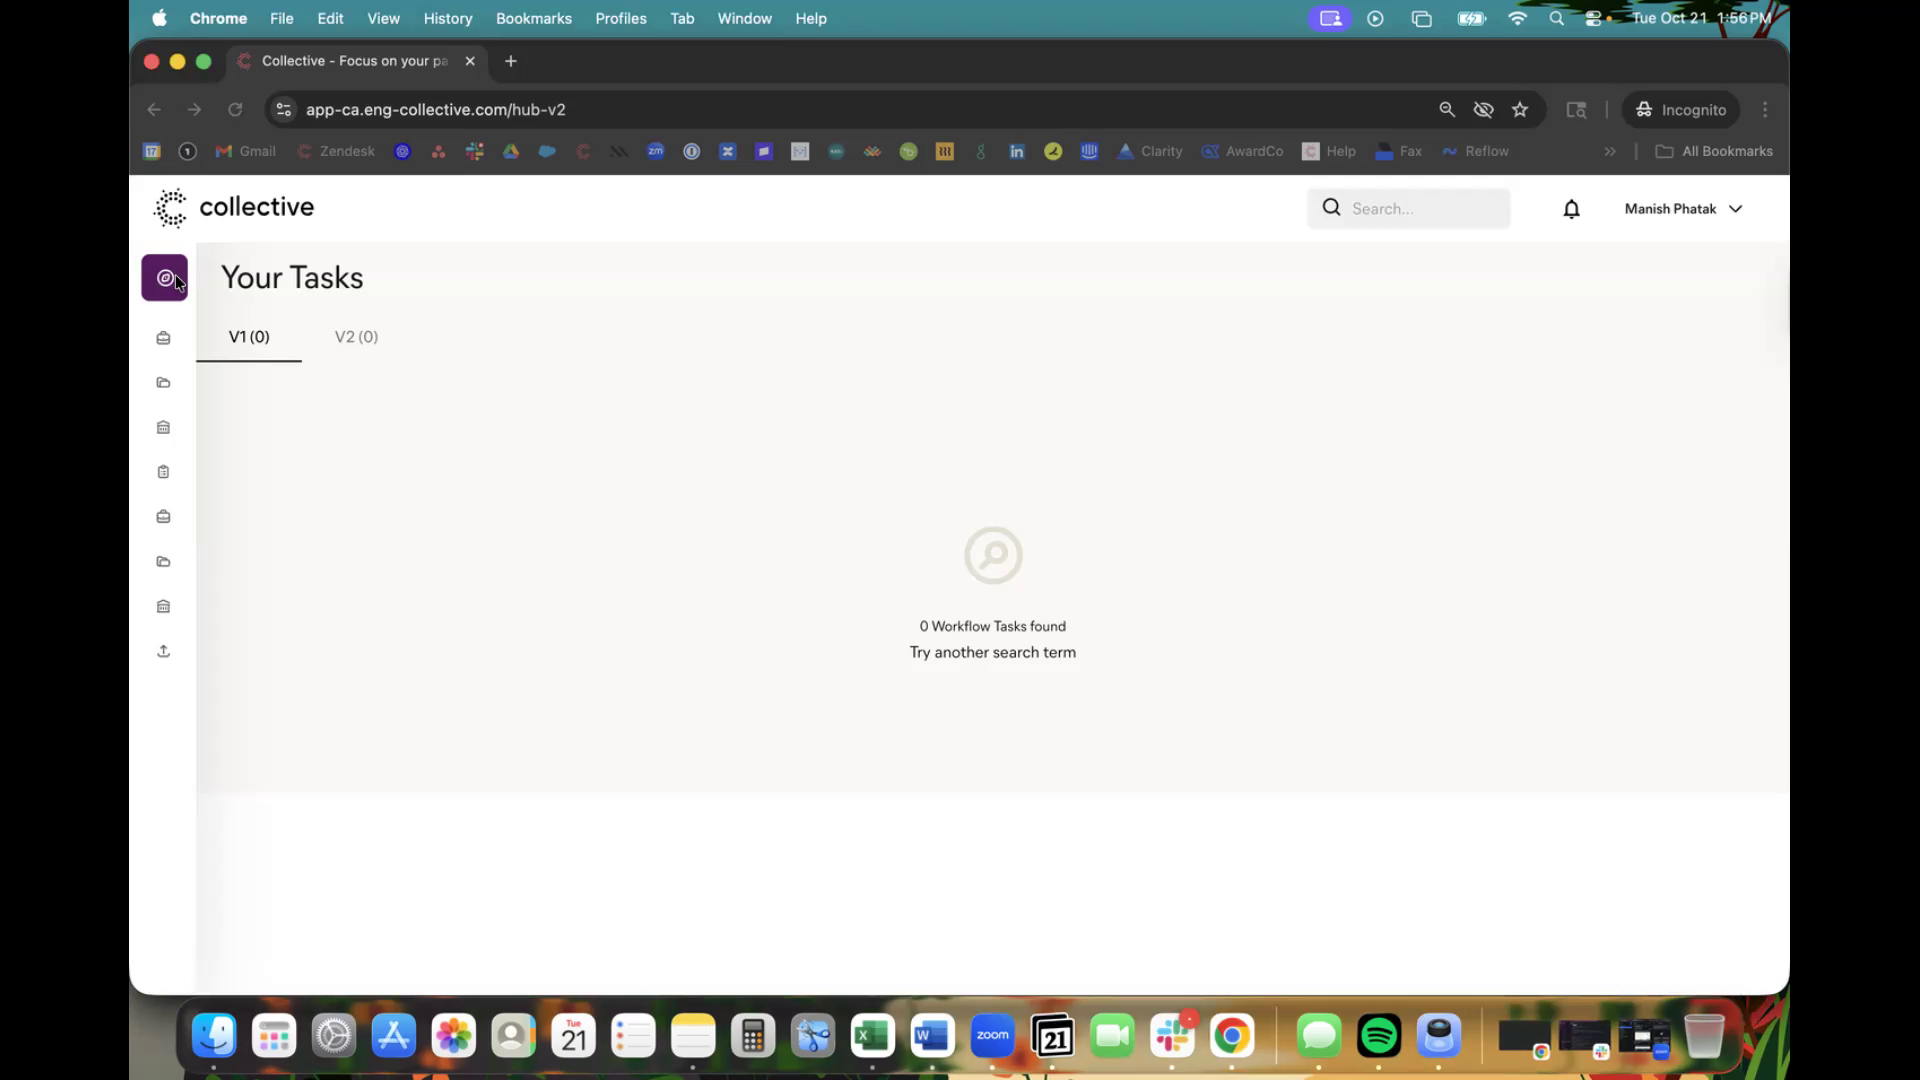This screenshot has height=1080, width=1920.
Task: Open the All Bookmarks folder
Action: pos(1714,152)
